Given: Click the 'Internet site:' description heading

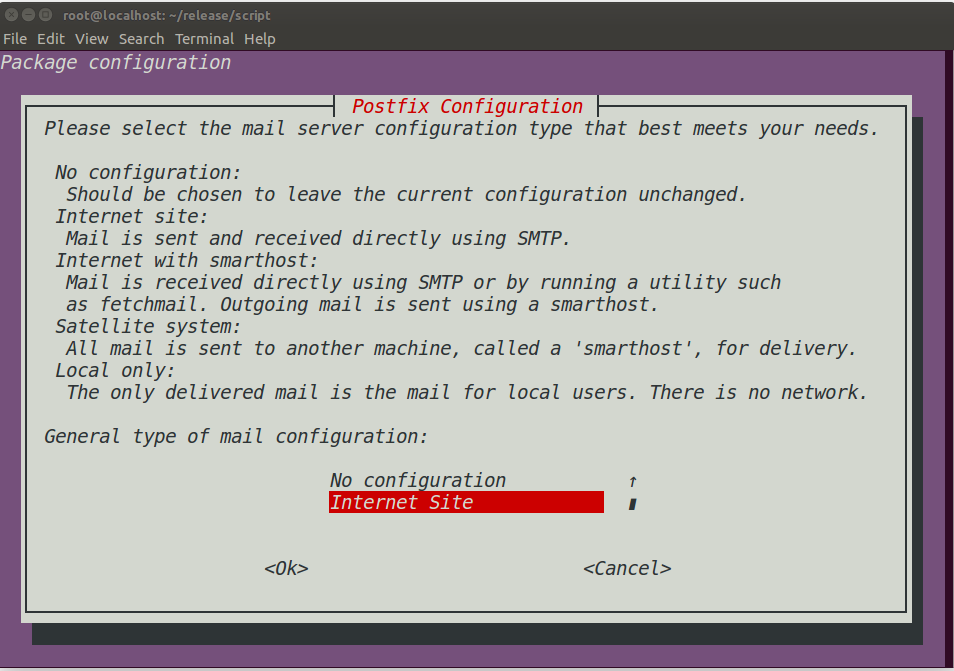Looking at the screenshot, I should [x=131, y=216].
